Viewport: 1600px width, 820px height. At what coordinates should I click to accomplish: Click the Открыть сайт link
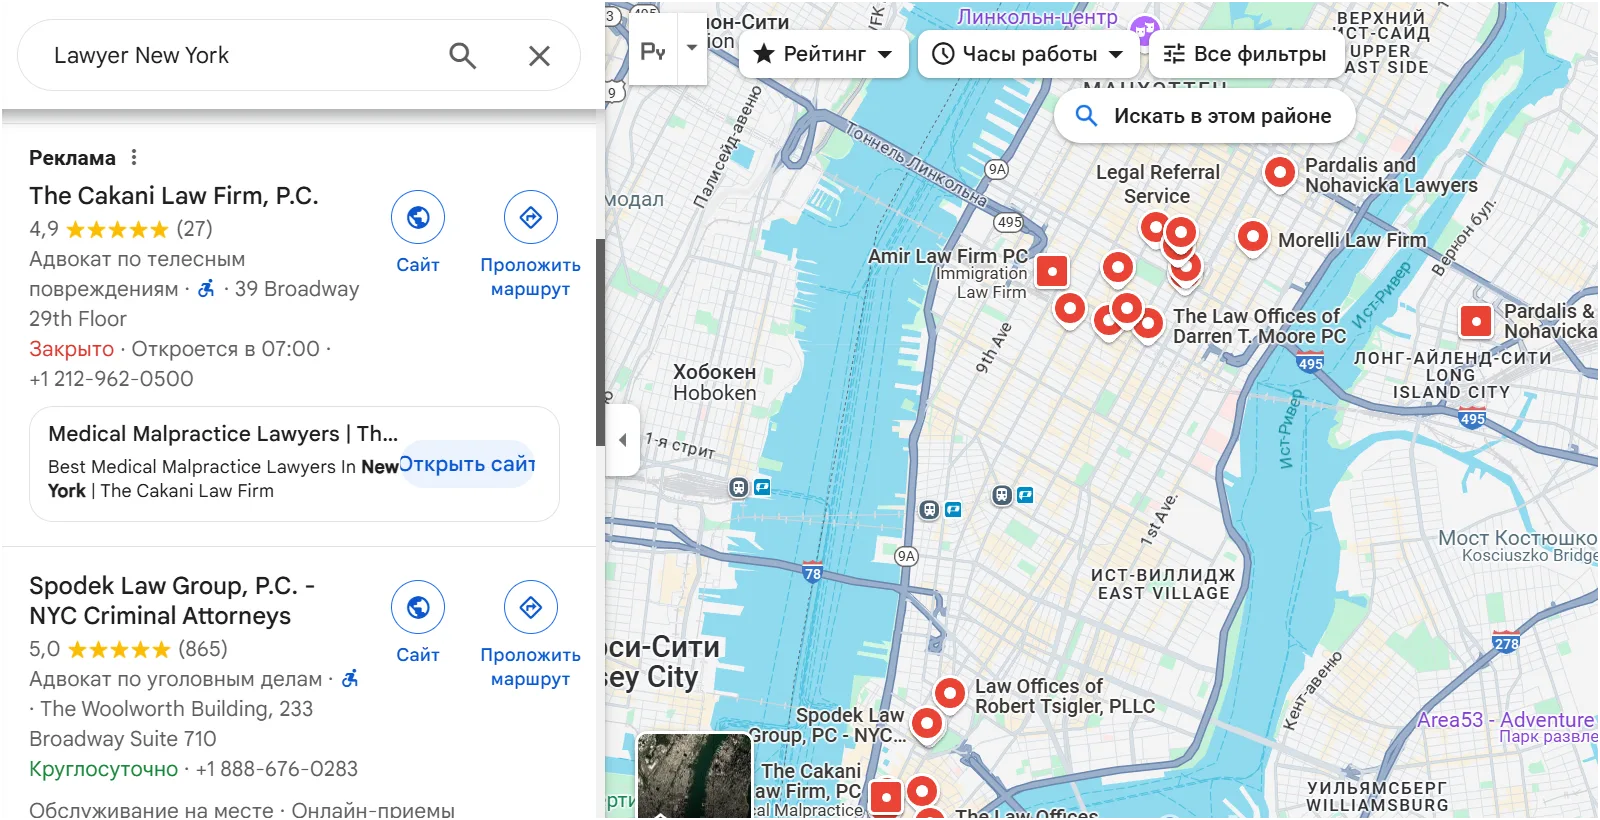coord(467,464)
